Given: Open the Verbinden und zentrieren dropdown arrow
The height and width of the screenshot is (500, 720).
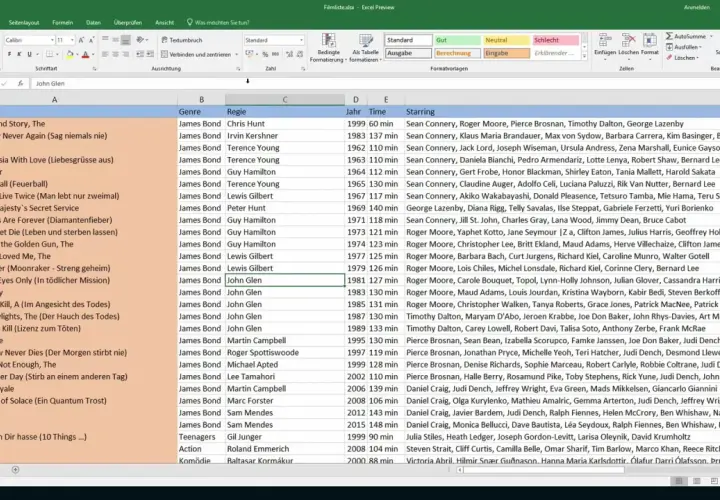Looking at the screenshot, I should tap(236, 54).
